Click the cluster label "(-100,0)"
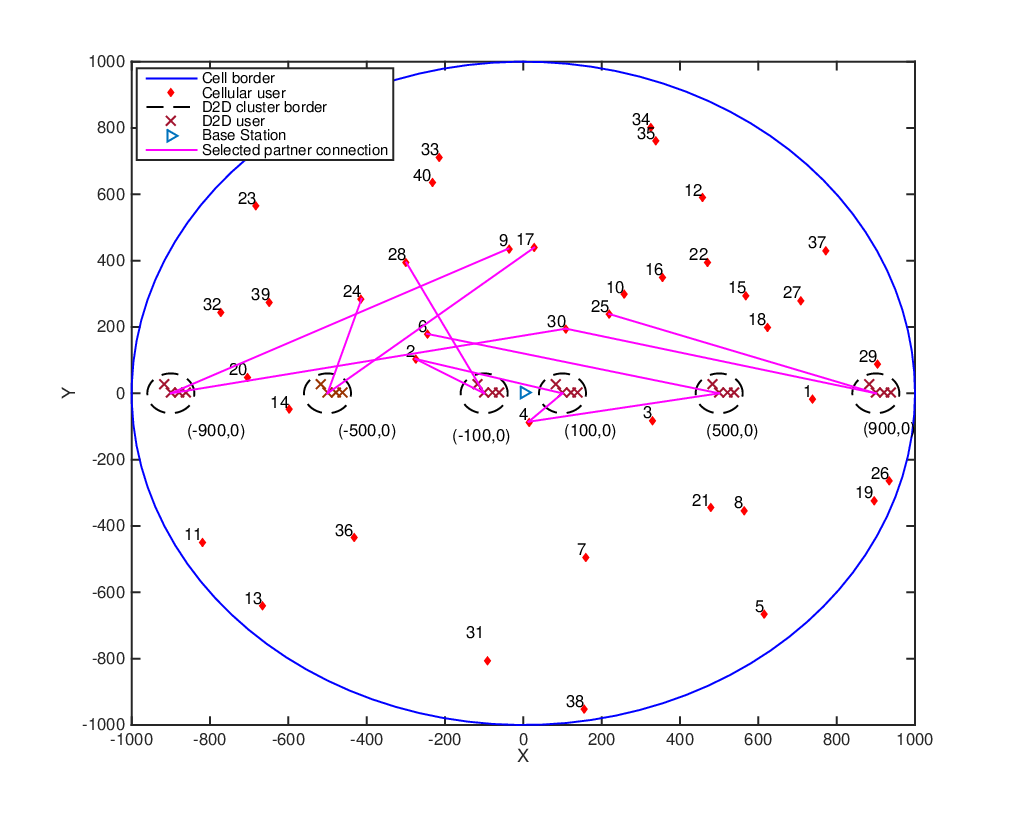1012x815 pixels. (x=481, y=436)
